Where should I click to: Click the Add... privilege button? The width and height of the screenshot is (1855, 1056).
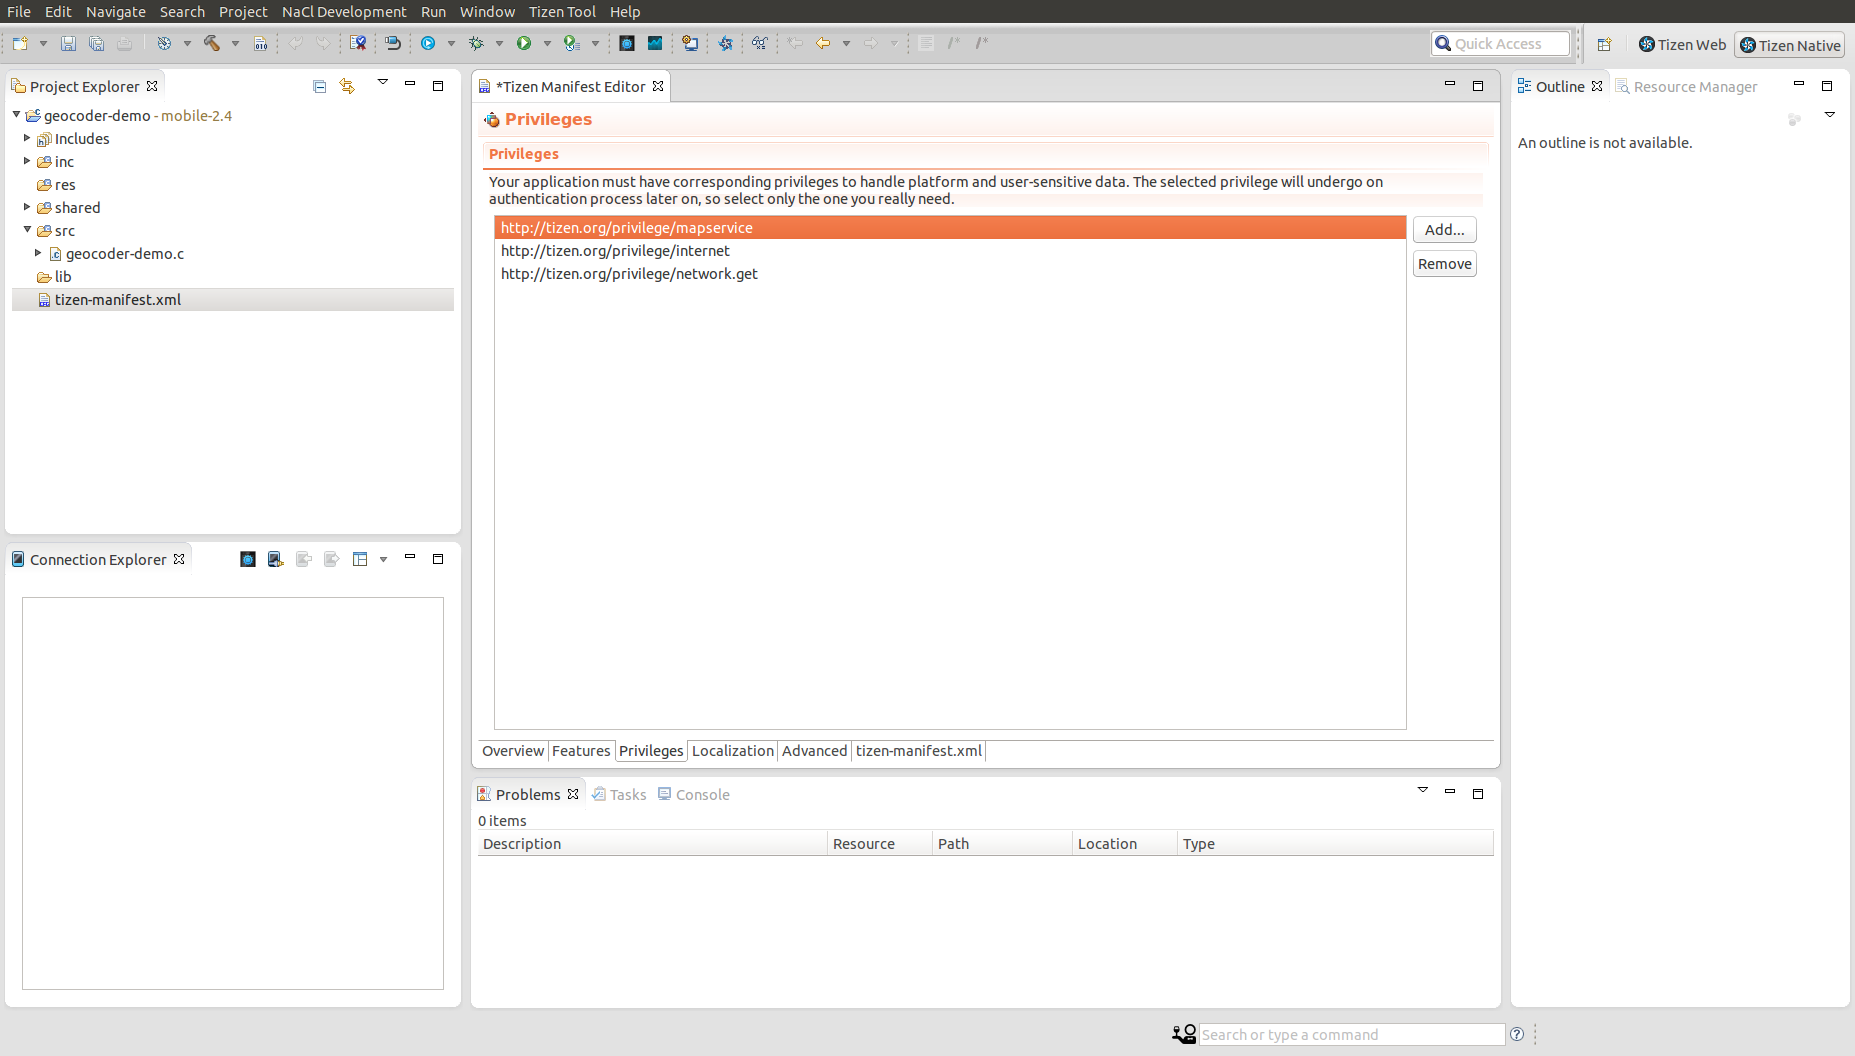[1444, 230]
